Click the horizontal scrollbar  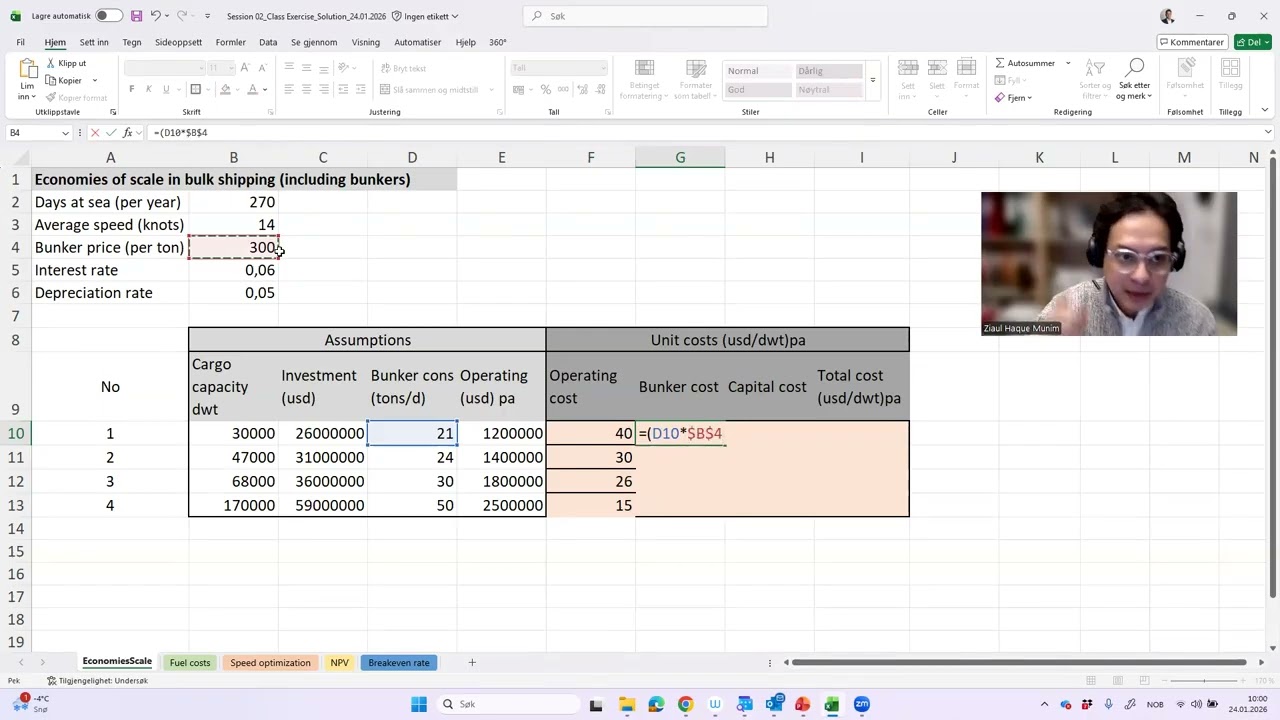point(1018,662)
